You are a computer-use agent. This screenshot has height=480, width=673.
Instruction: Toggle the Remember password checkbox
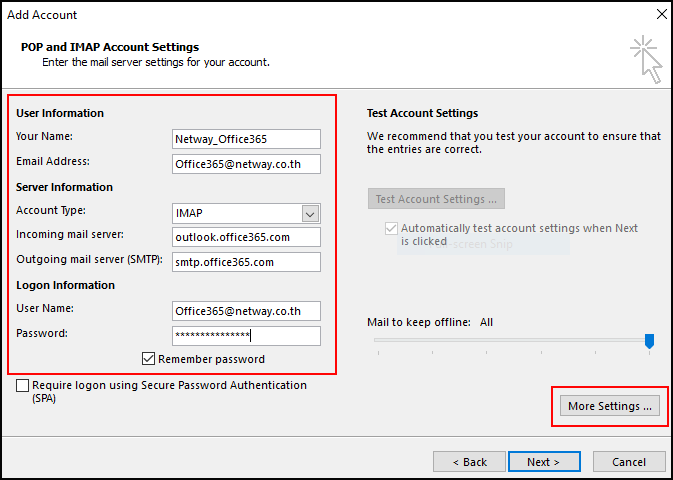[149, 359]
